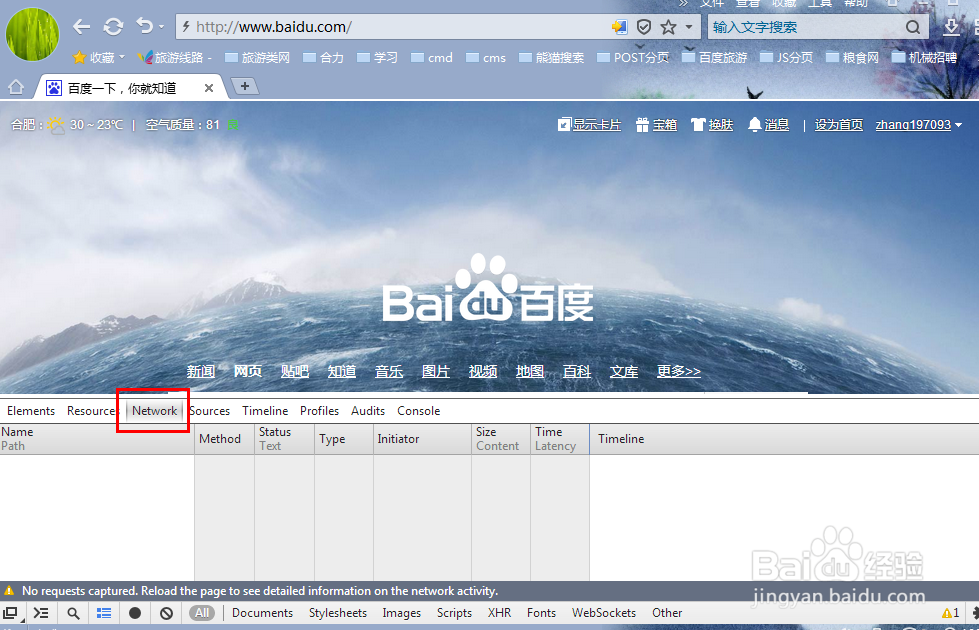
Task: Open the downloads icon
Action: point(951,27)
